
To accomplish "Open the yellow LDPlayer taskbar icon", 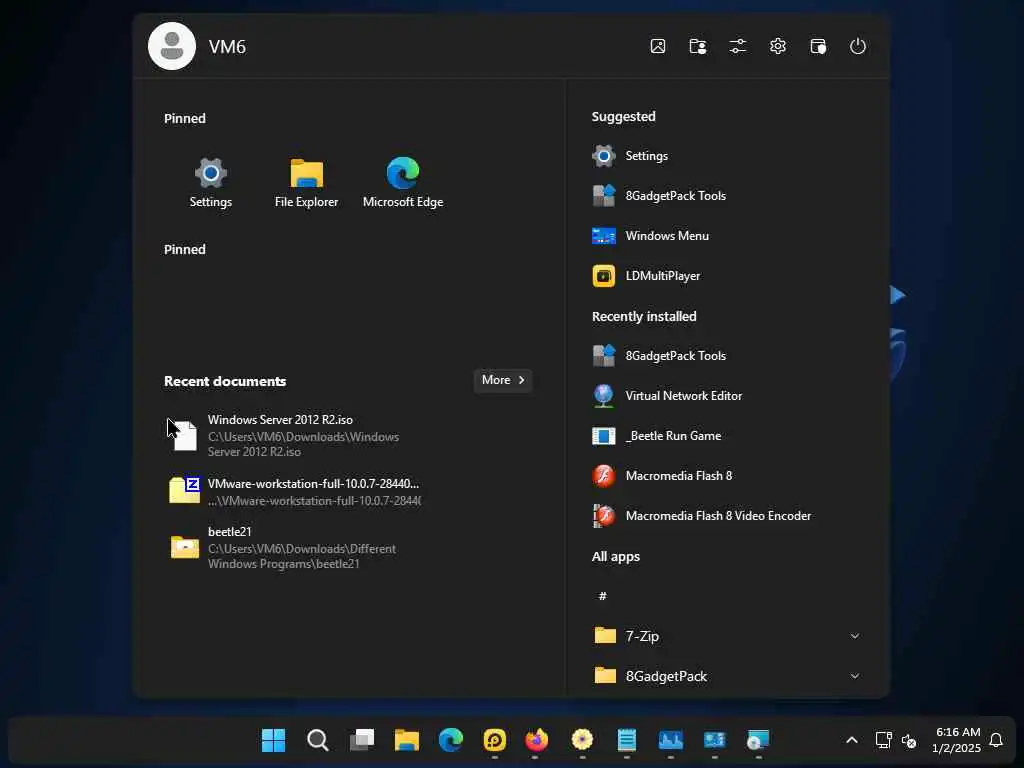I will click(x=495, y=740).
